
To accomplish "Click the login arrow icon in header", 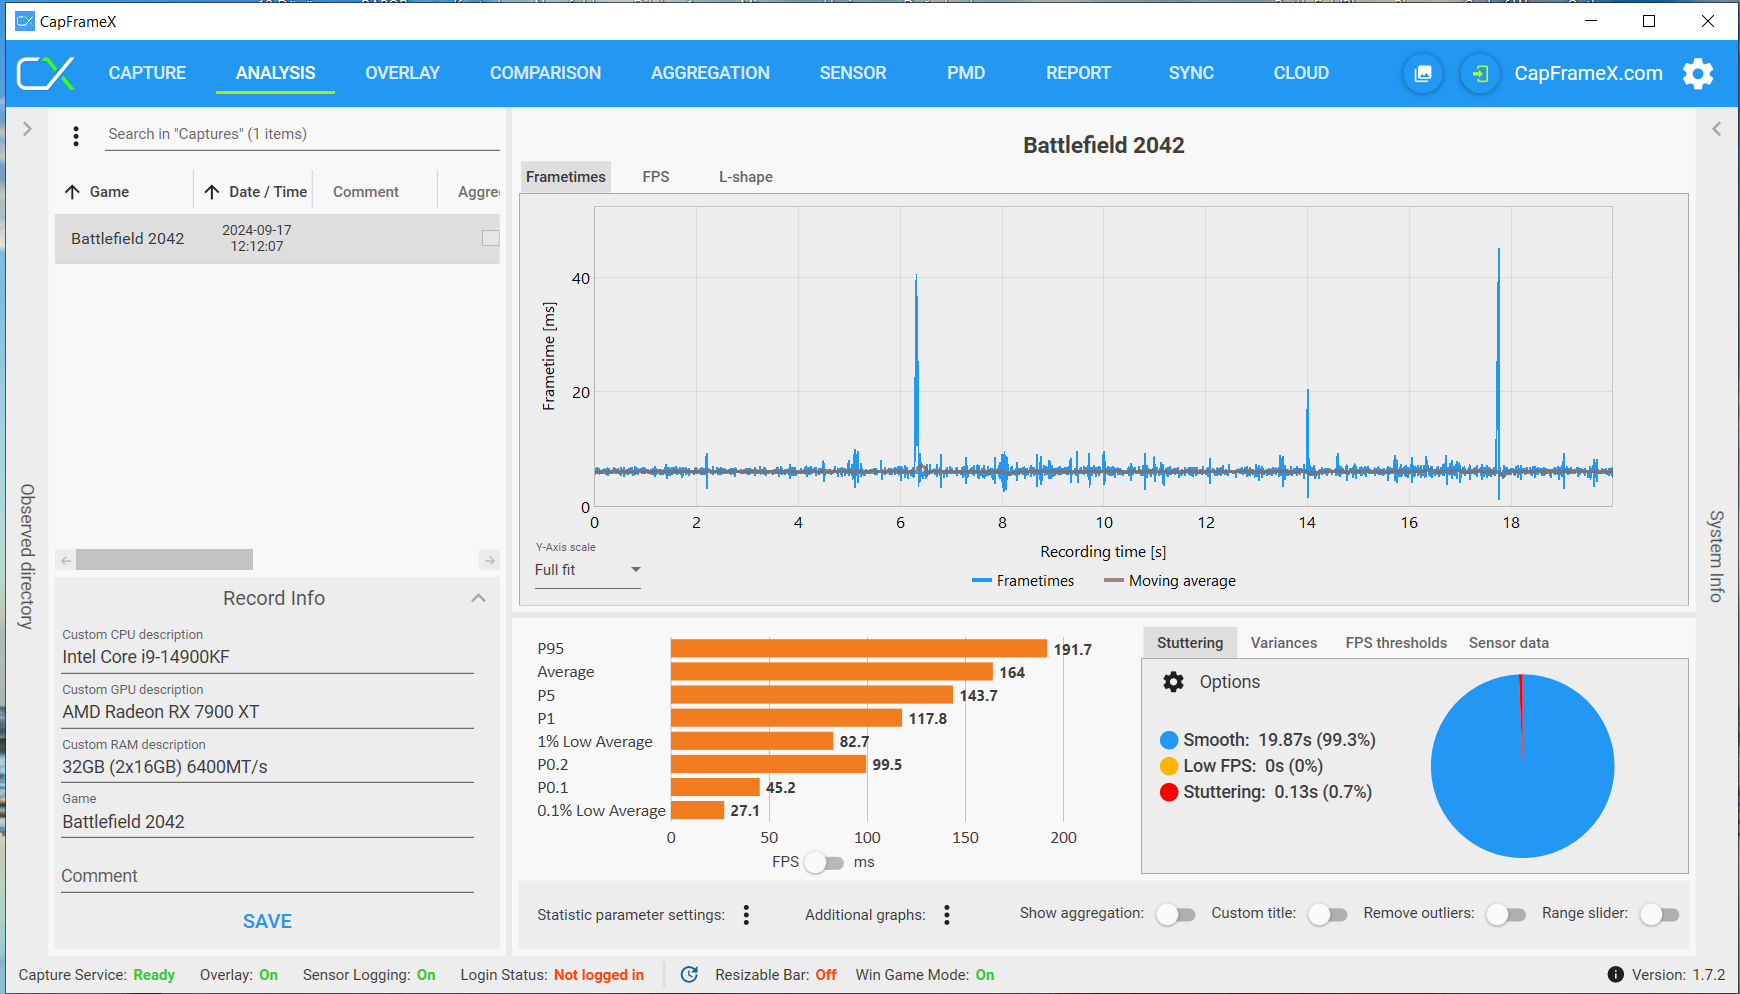I will [x=1481, y=73].
